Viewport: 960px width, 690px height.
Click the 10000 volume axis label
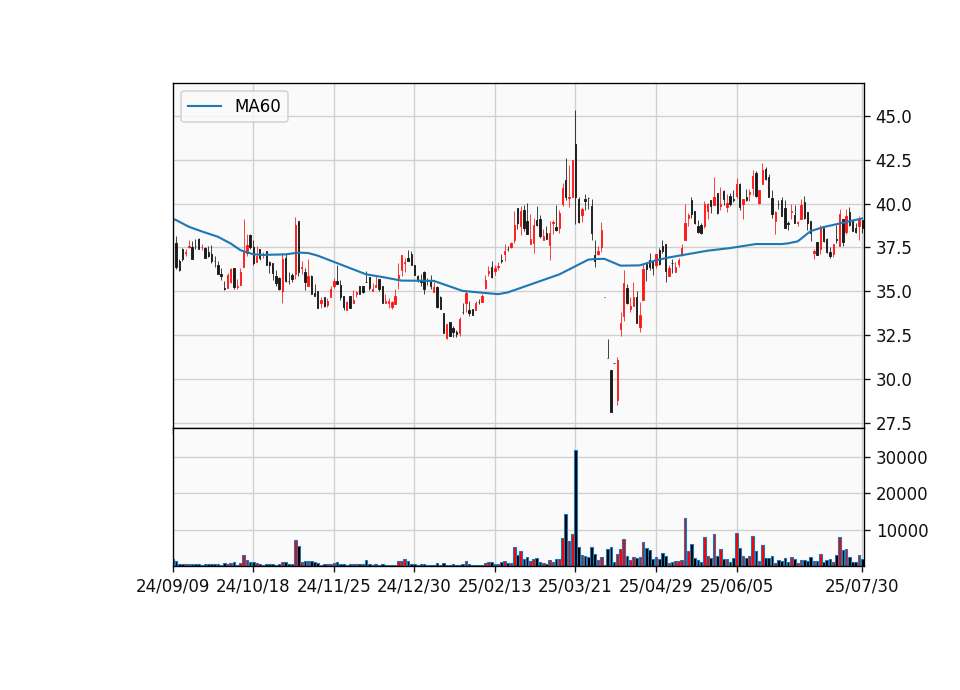[901, 531]
